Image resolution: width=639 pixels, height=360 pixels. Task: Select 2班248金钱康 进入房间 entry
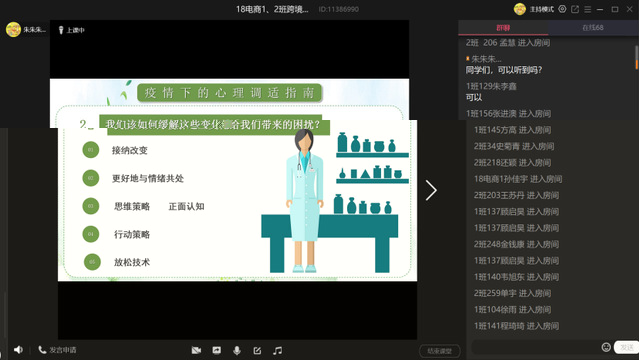tap(516, 244)
